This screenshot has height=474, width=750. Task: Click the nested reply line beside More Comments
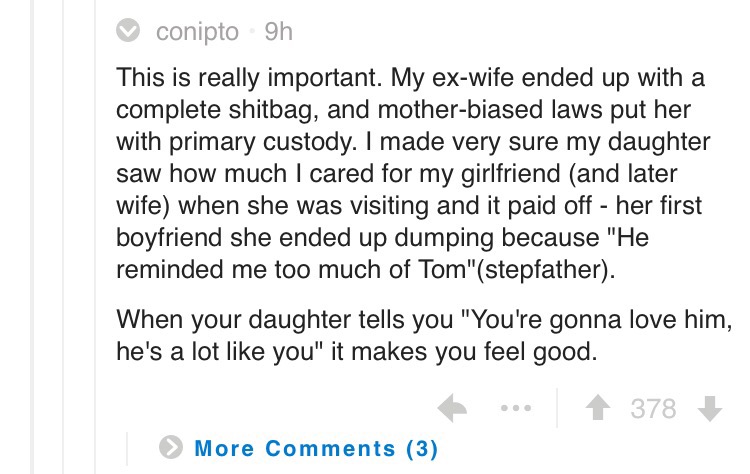coord(127,449)
